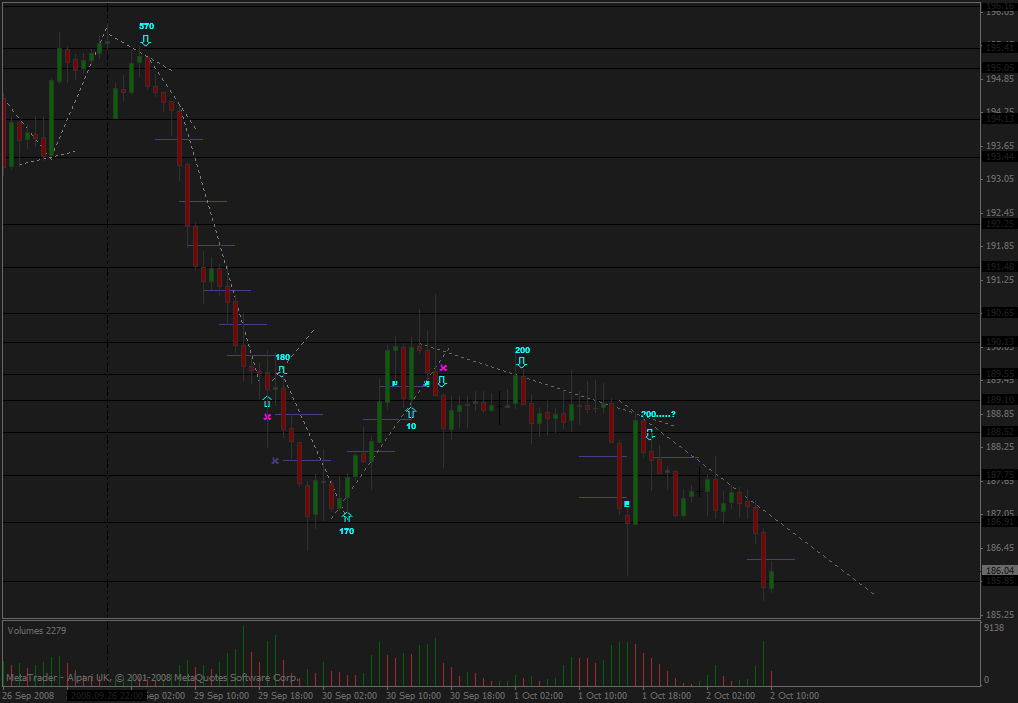
Task: Click the 170 text label
Action: (x=347, y=531)
